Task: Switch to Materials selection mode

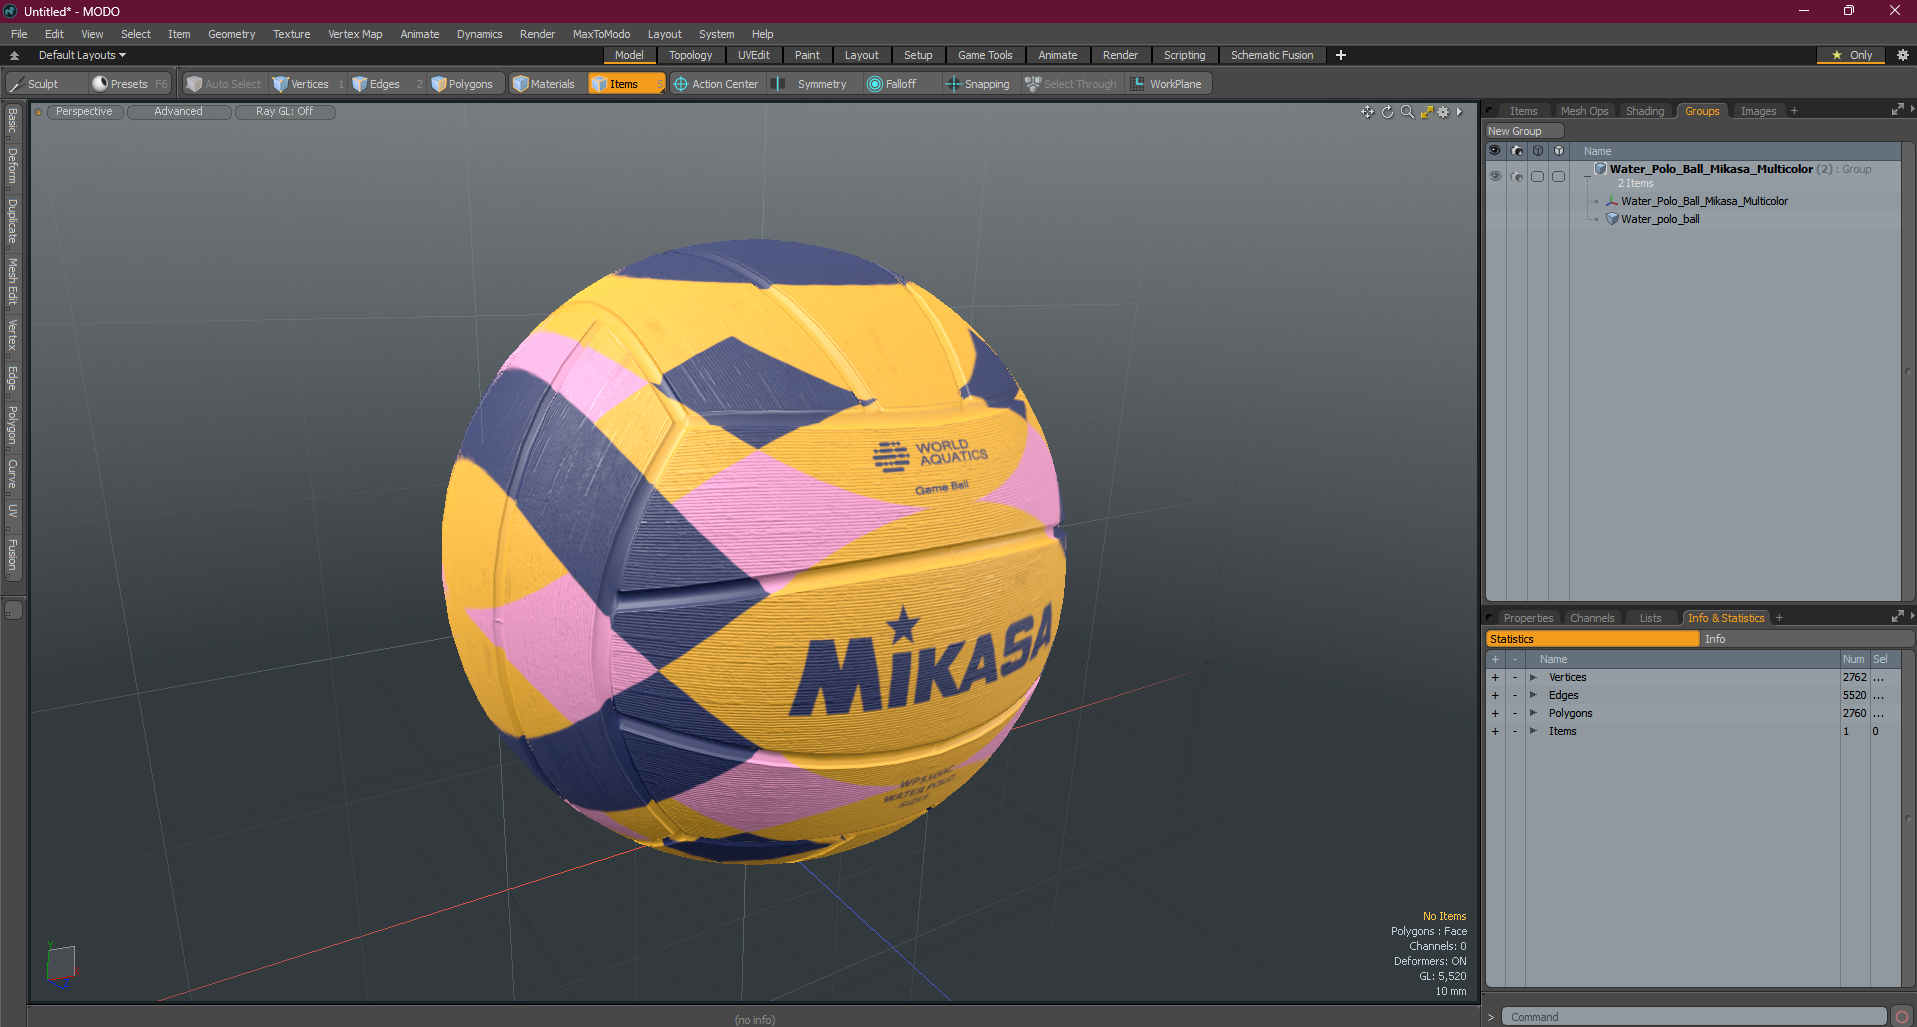Action: pos(544,84)
